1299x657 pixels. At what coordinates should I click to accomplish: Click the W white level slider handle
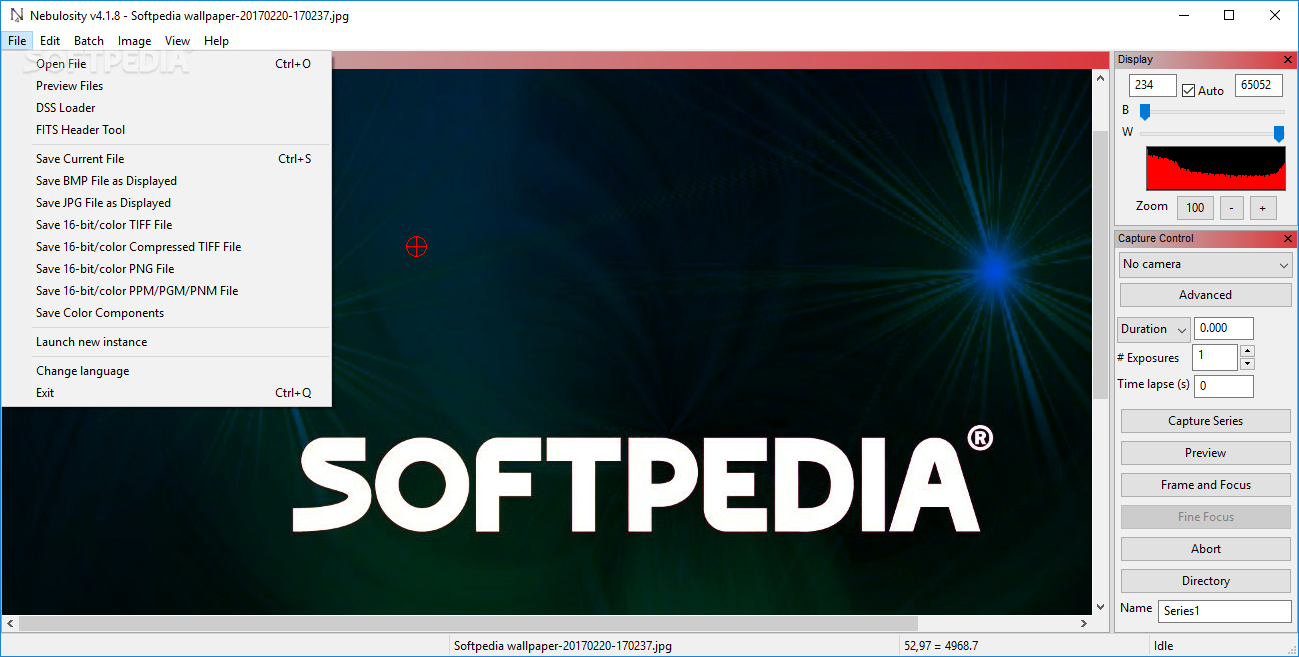point(1278,133)
